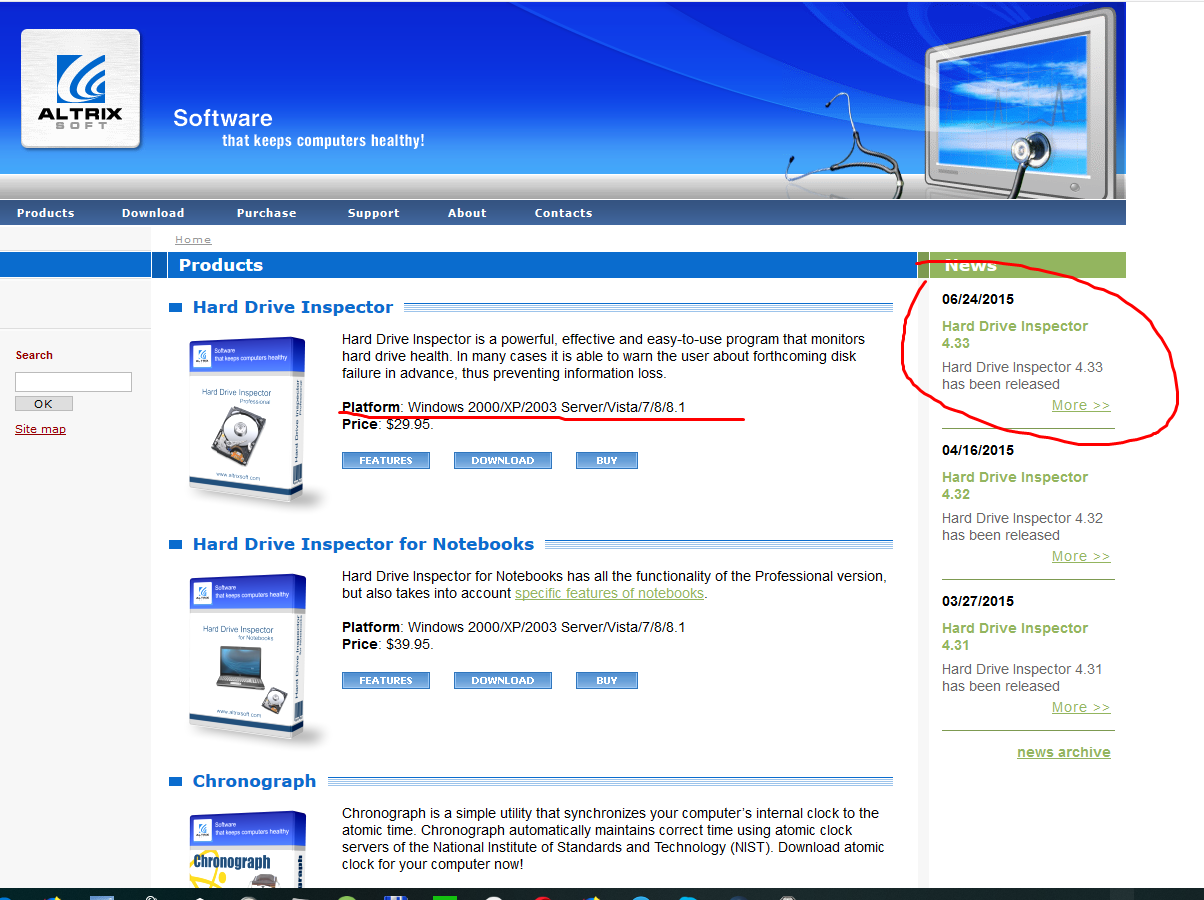
Task: Open the Products menu item
Action: 46,213
